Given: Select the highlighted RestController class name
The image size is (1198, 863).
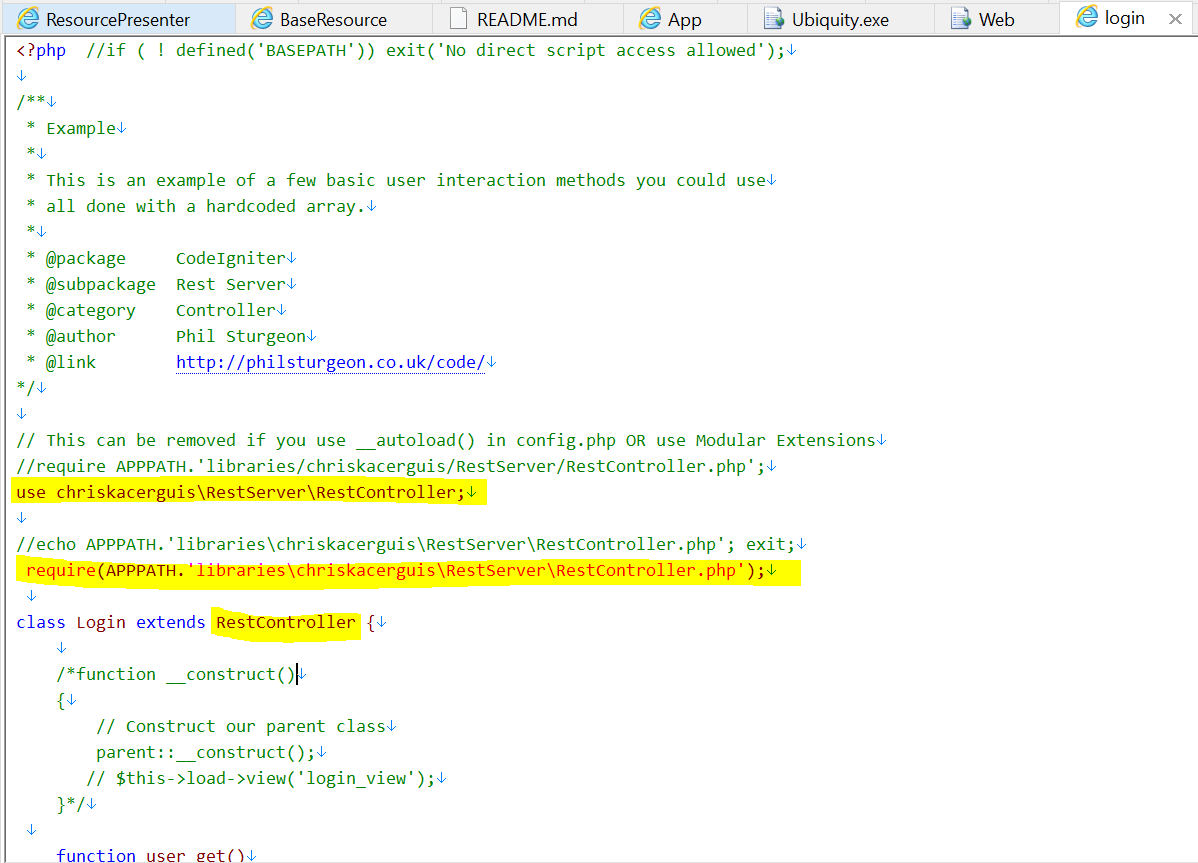Looking at the screenshot, I should point(284,622).
